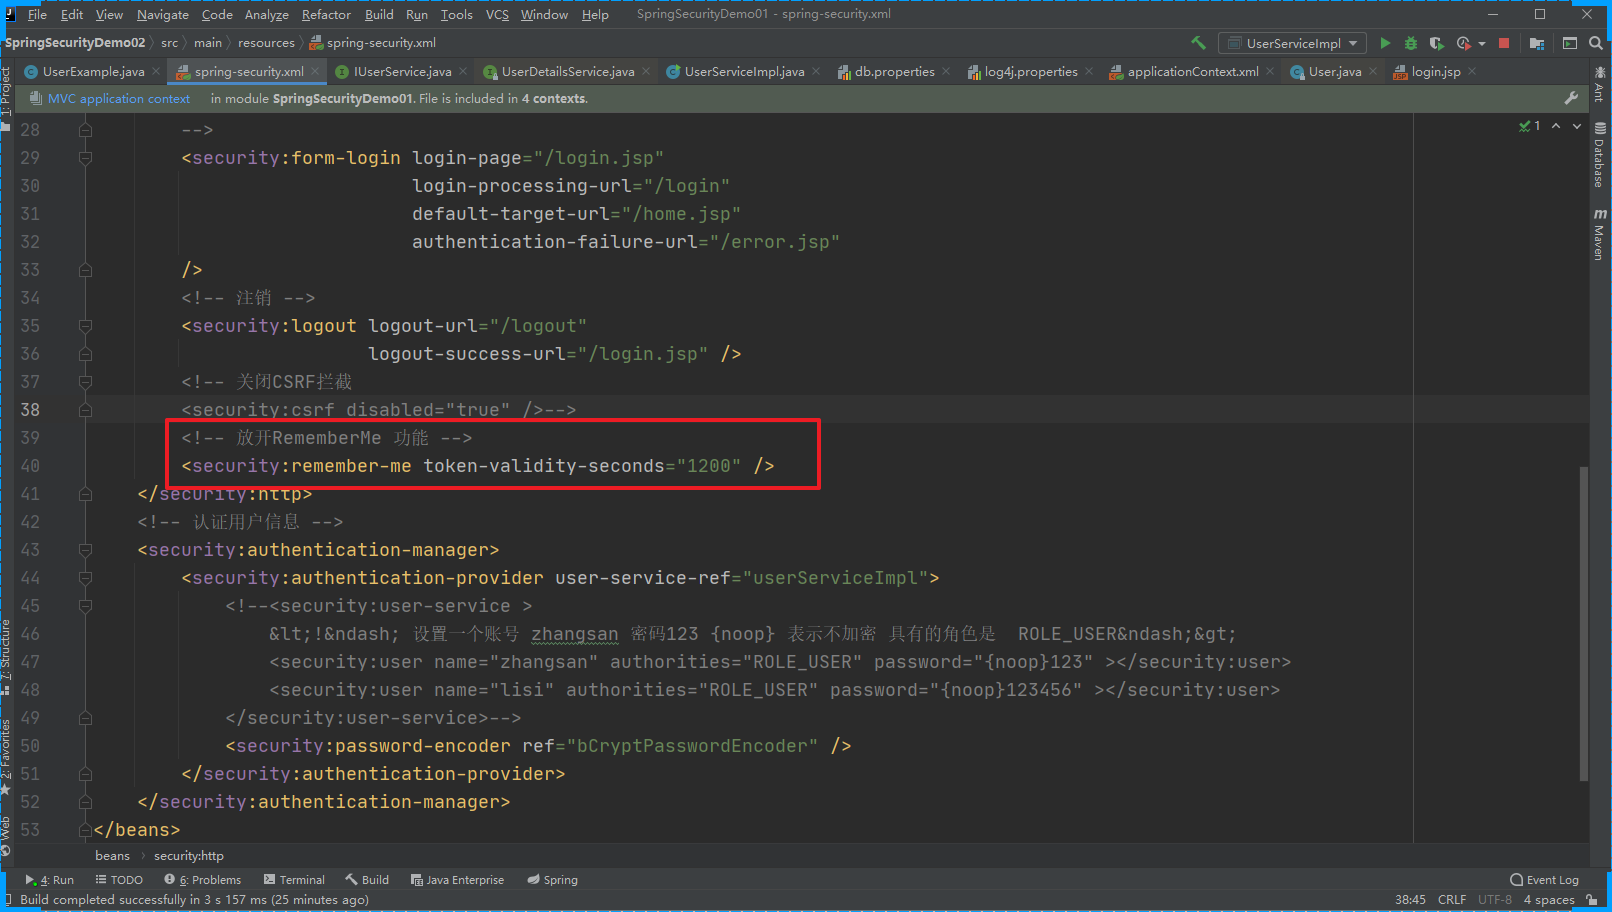Switch to the db.properties tab
1612x912 pixels.
[x=894, y=71]
